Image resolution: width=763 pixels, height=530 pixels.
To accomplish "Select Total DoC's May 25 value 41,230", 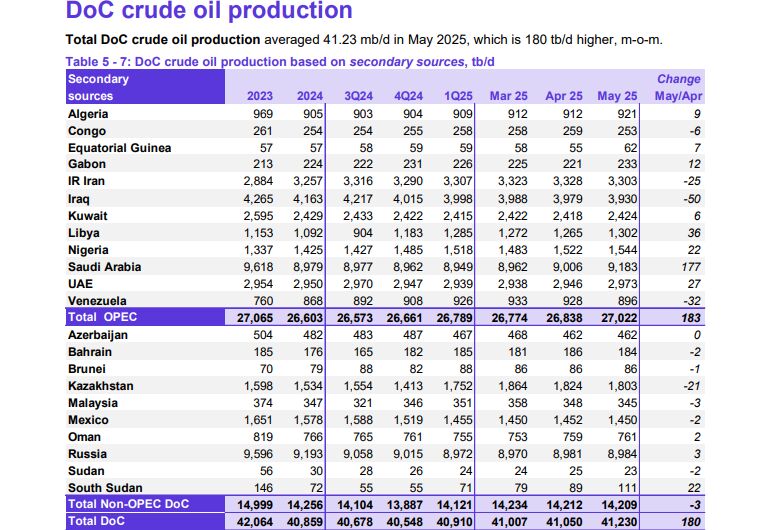I will point(616,520).
